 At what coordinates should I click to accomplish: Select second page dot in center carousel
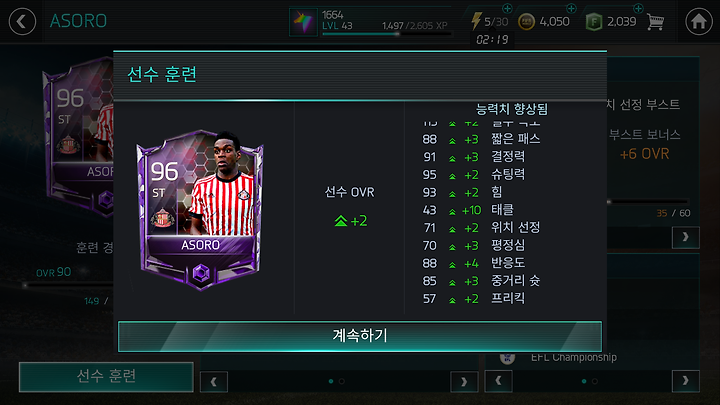(342, 381)
